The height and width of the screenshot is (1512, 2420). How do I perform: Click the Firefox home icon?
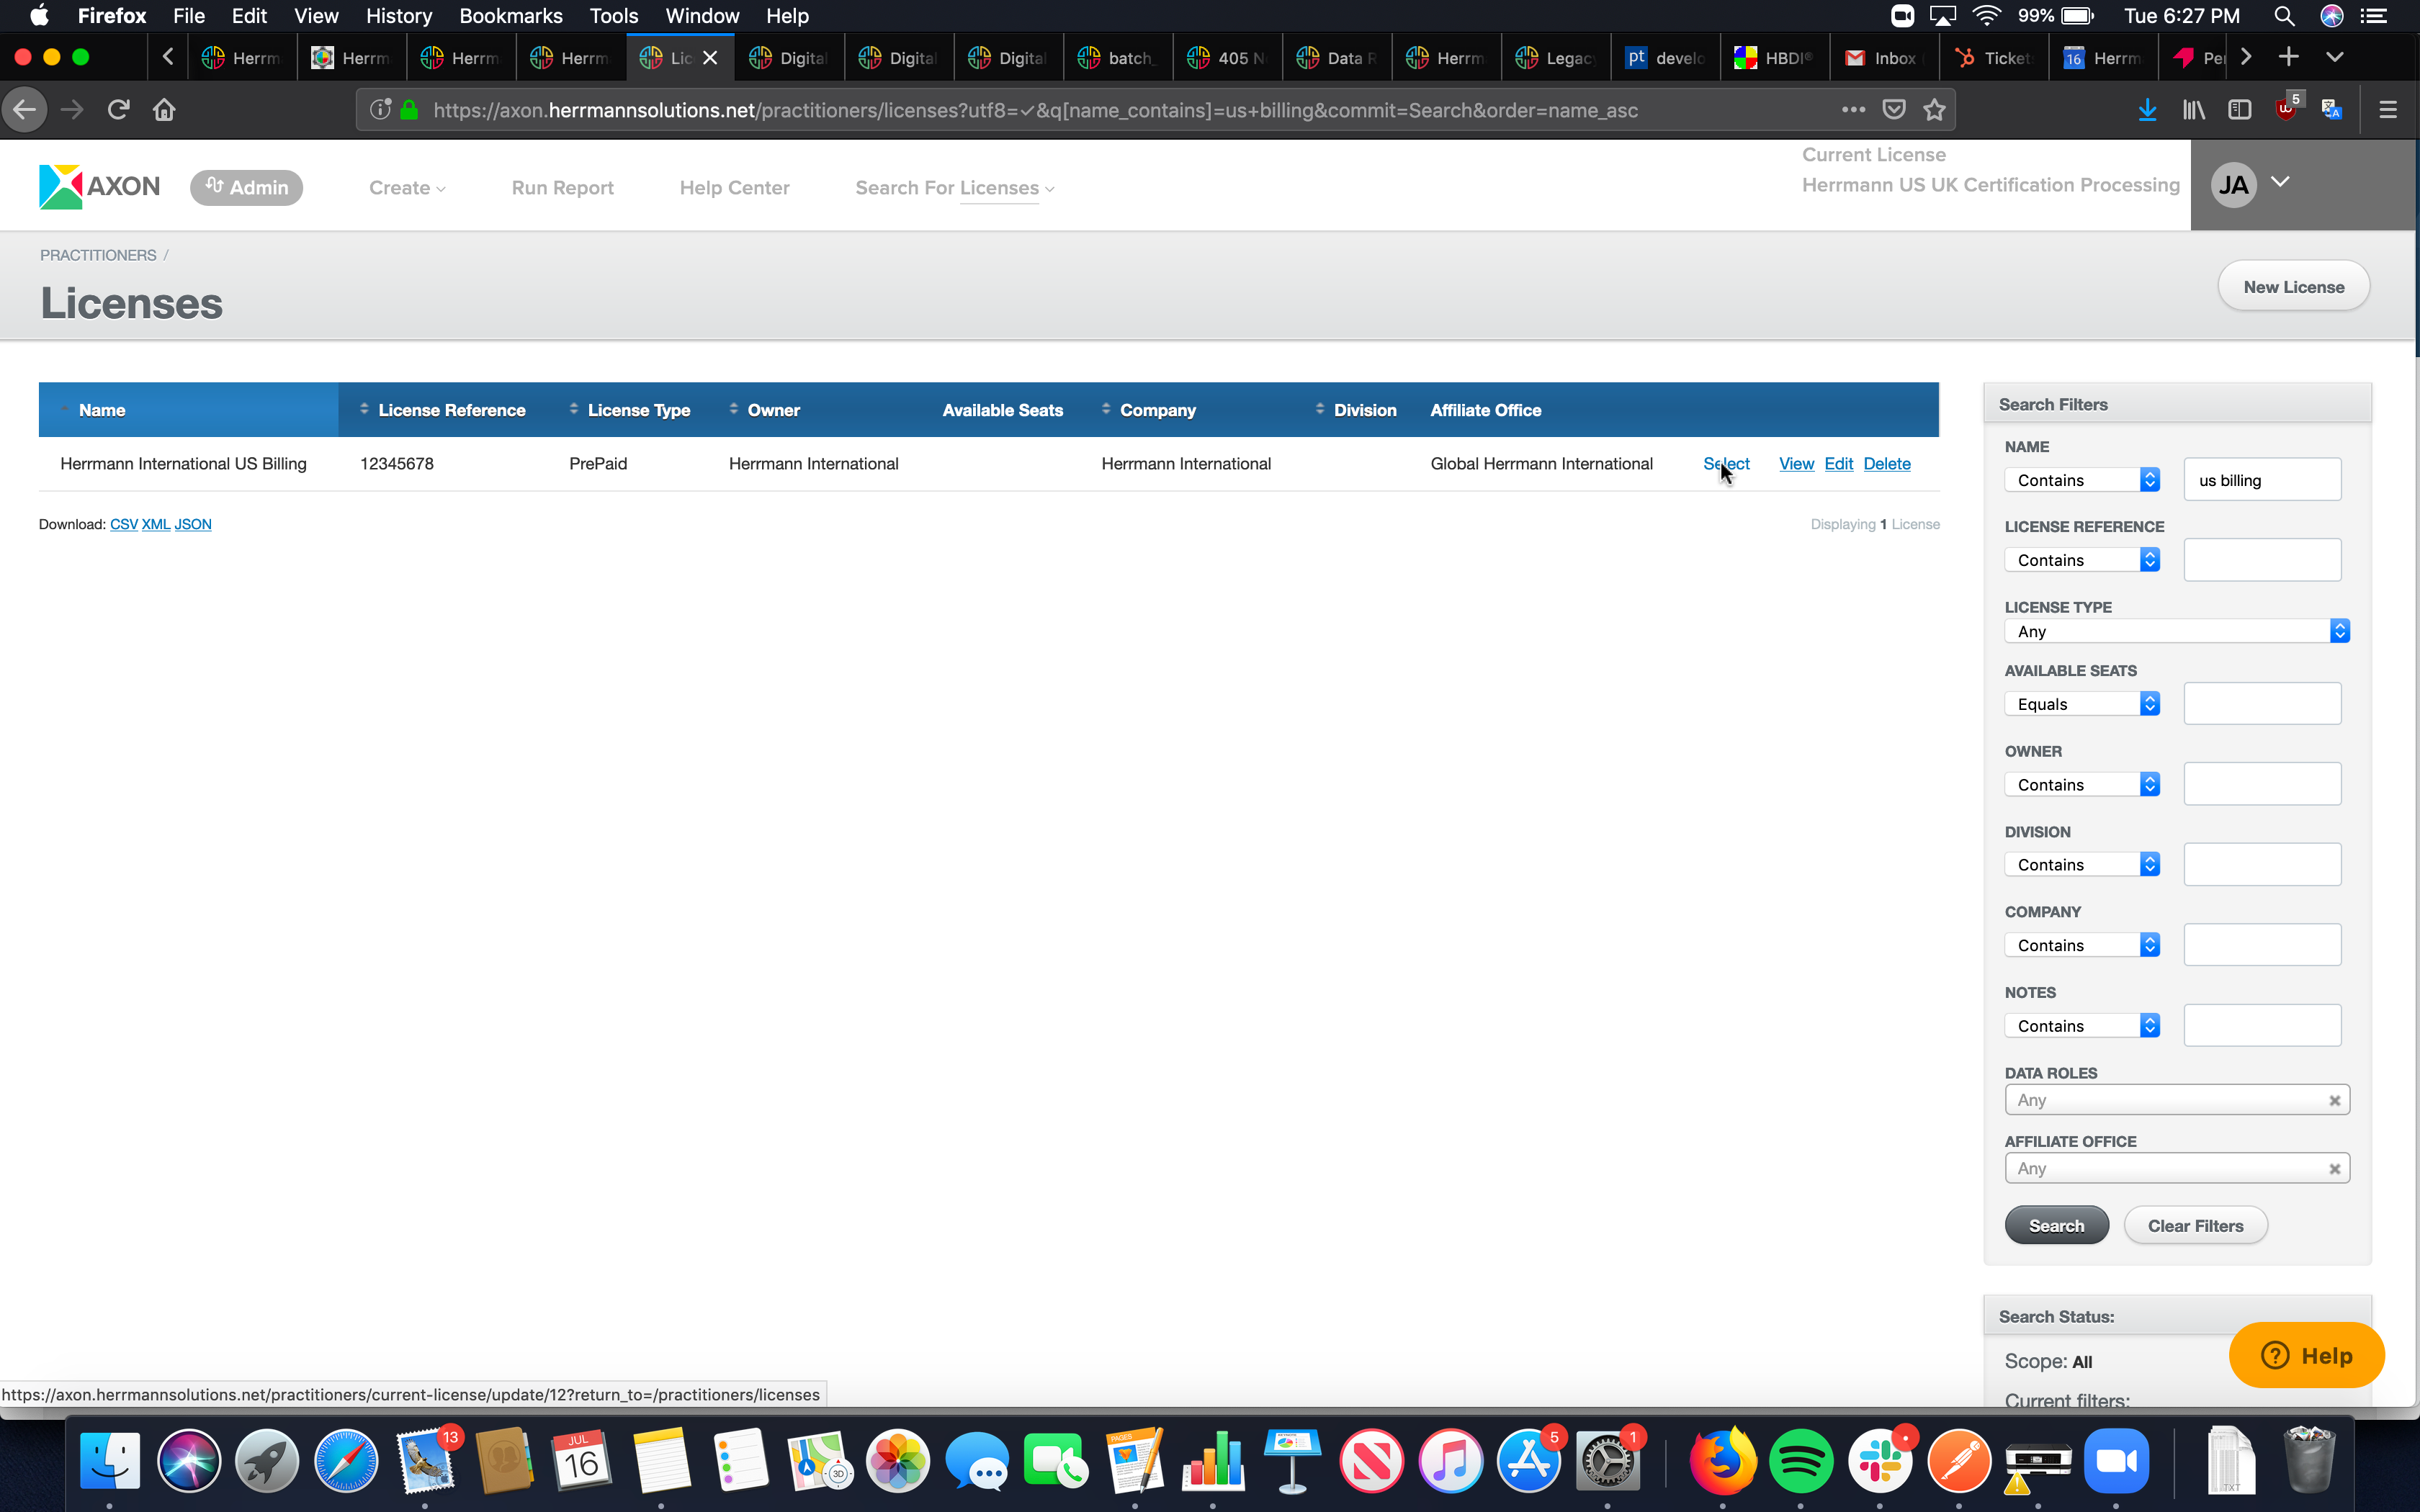[164, 110]
